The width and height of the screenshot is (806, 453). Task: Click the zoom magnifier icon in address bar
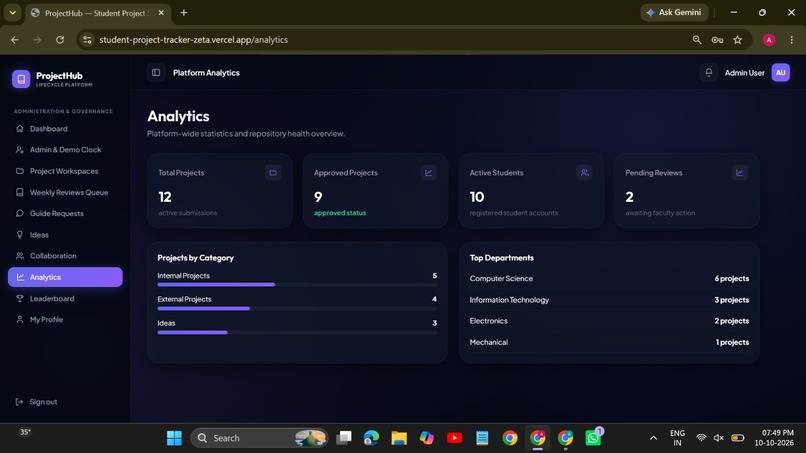click(697, 40)
